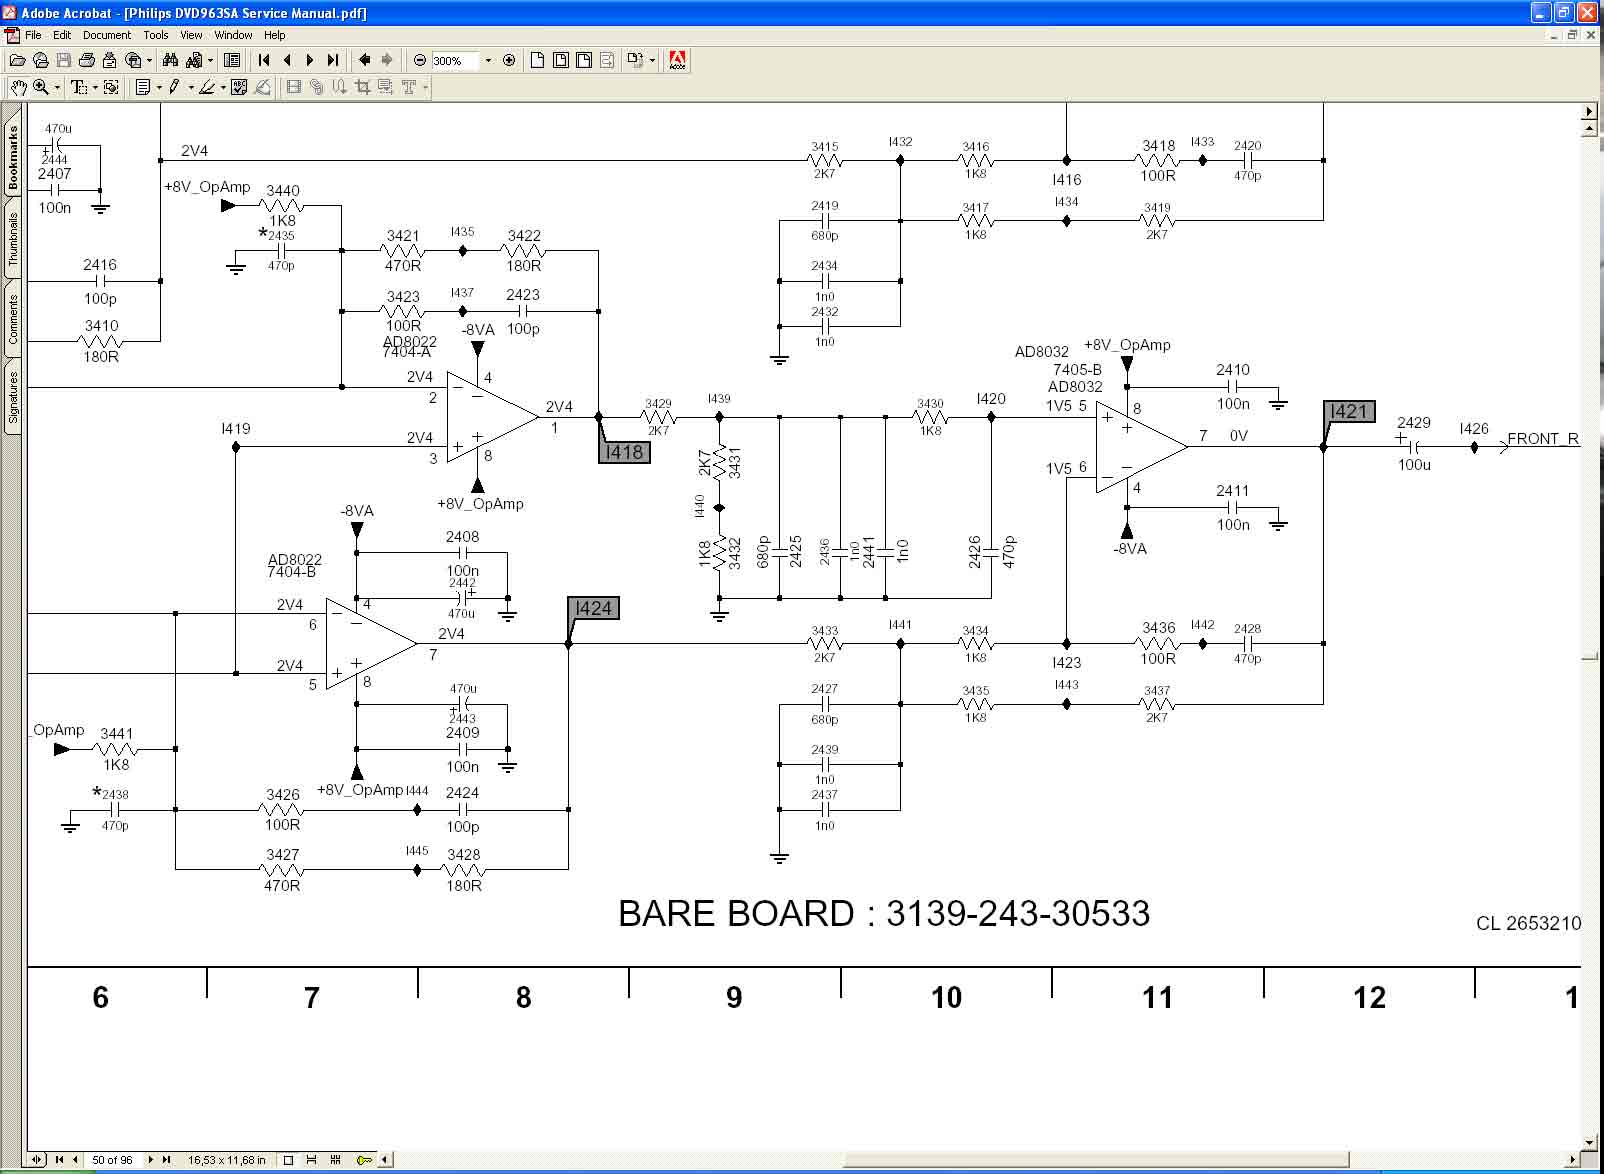1604x1174 pixels.
Task: Go to next page in status bar
Action: click(152, 1160)
